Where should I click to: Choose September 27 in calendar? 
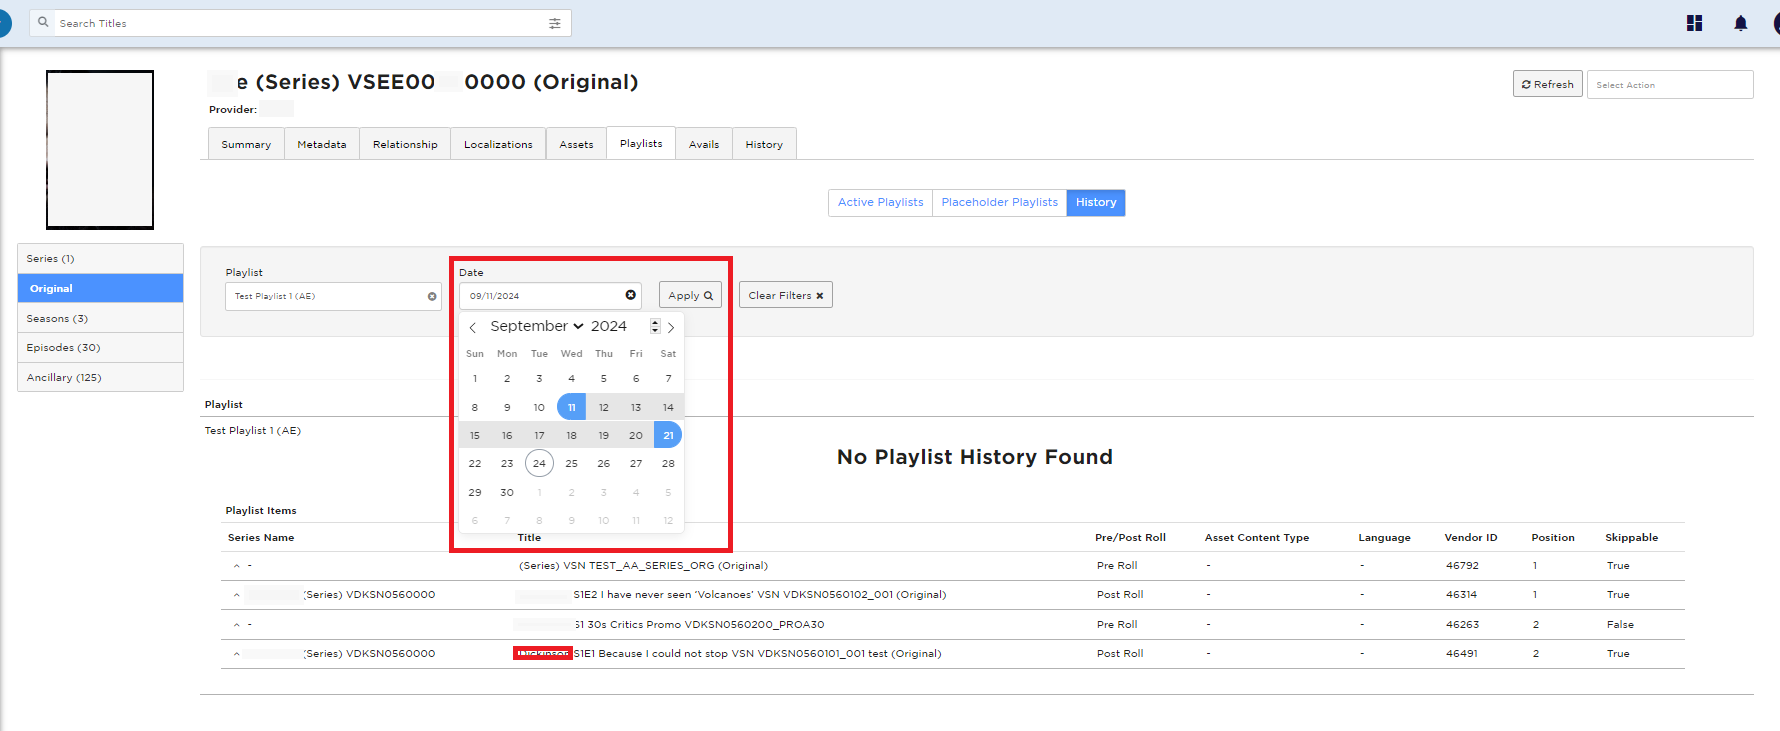(x=636, y=463)
